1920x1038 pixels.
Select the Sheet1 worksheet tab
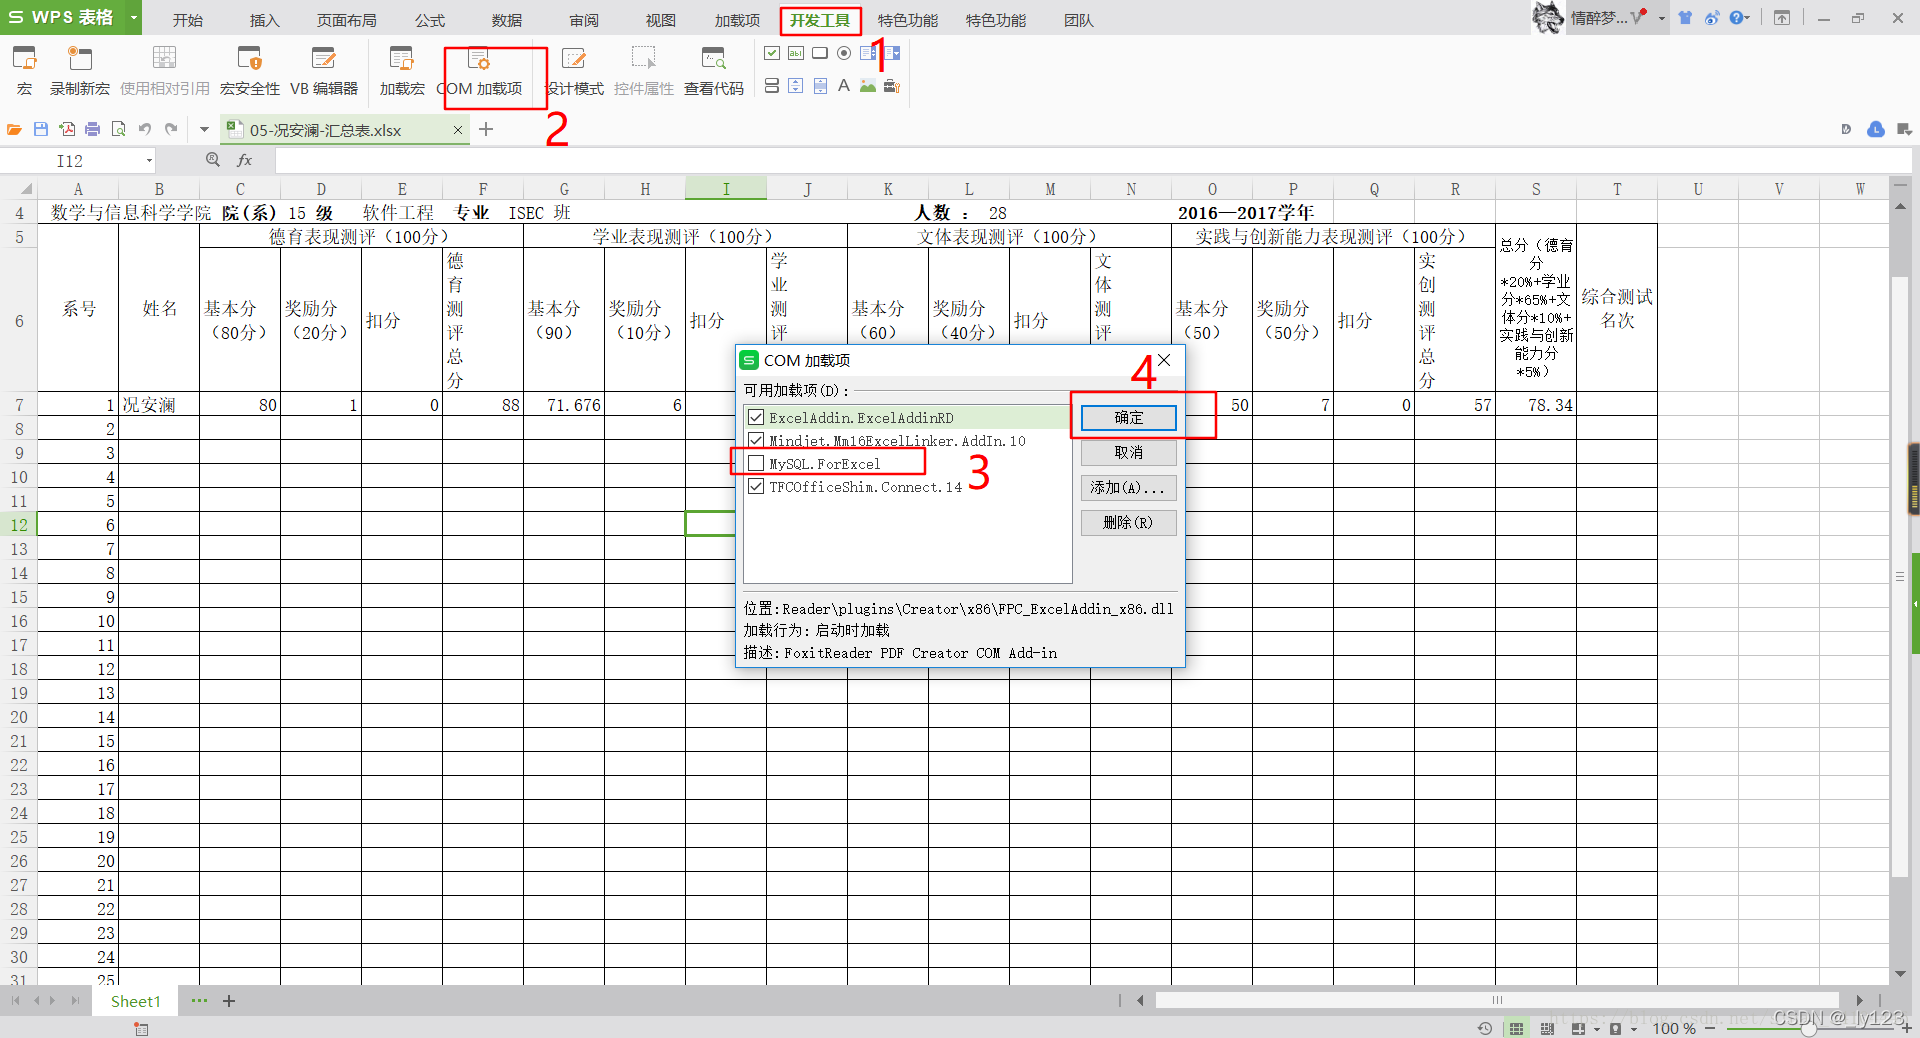tap(135, 1001)
